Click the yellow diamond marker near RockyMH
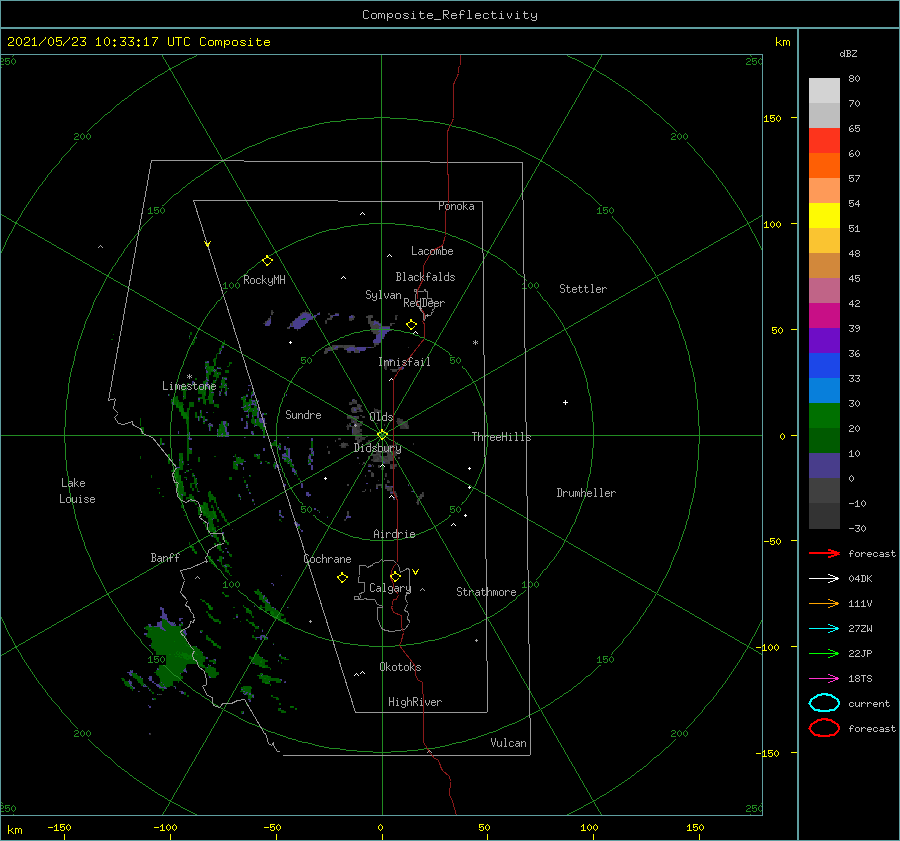 click(267, 261)
